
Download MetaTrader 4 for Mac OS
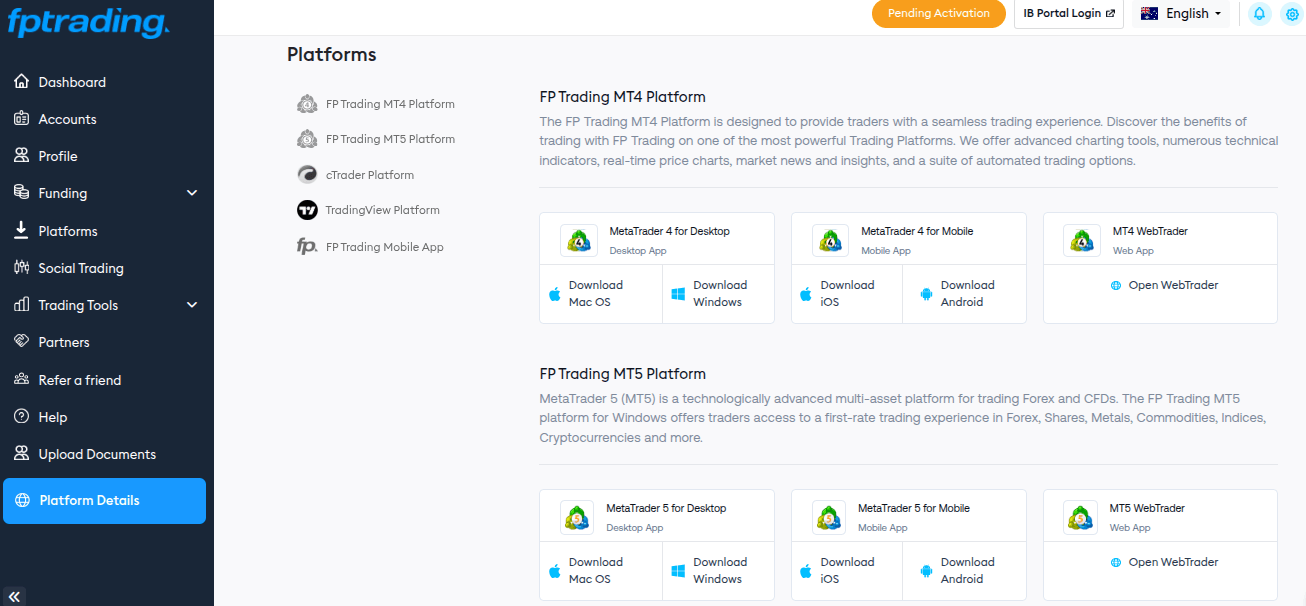(601, 294)
